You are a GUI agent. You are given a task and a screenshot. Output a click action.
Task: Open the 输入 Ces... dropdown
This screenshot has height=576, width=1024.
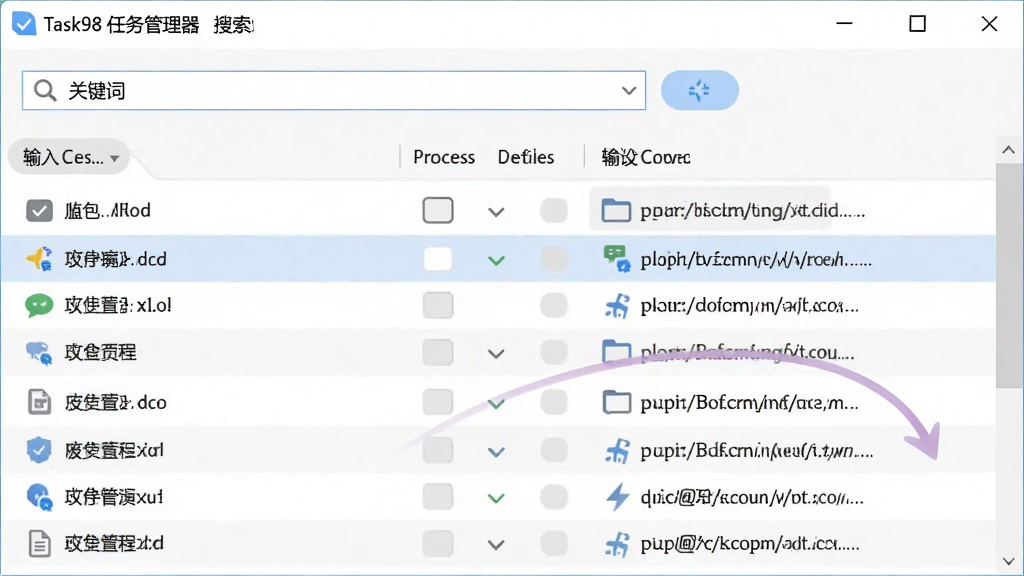pyautogui.click(x=69, y=157)
